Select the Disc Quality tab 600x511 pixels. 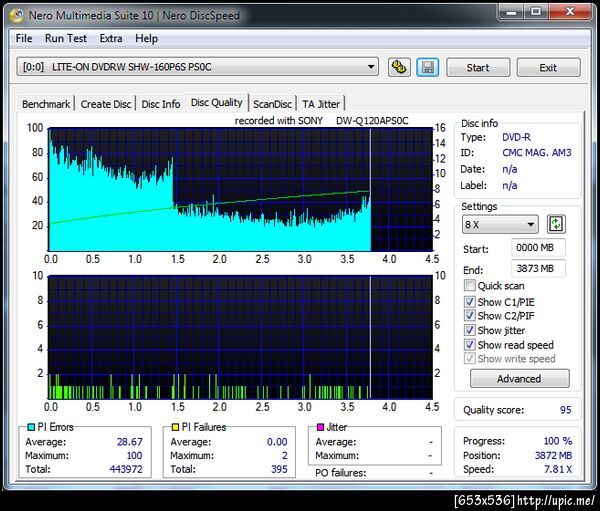pos(217,103)
